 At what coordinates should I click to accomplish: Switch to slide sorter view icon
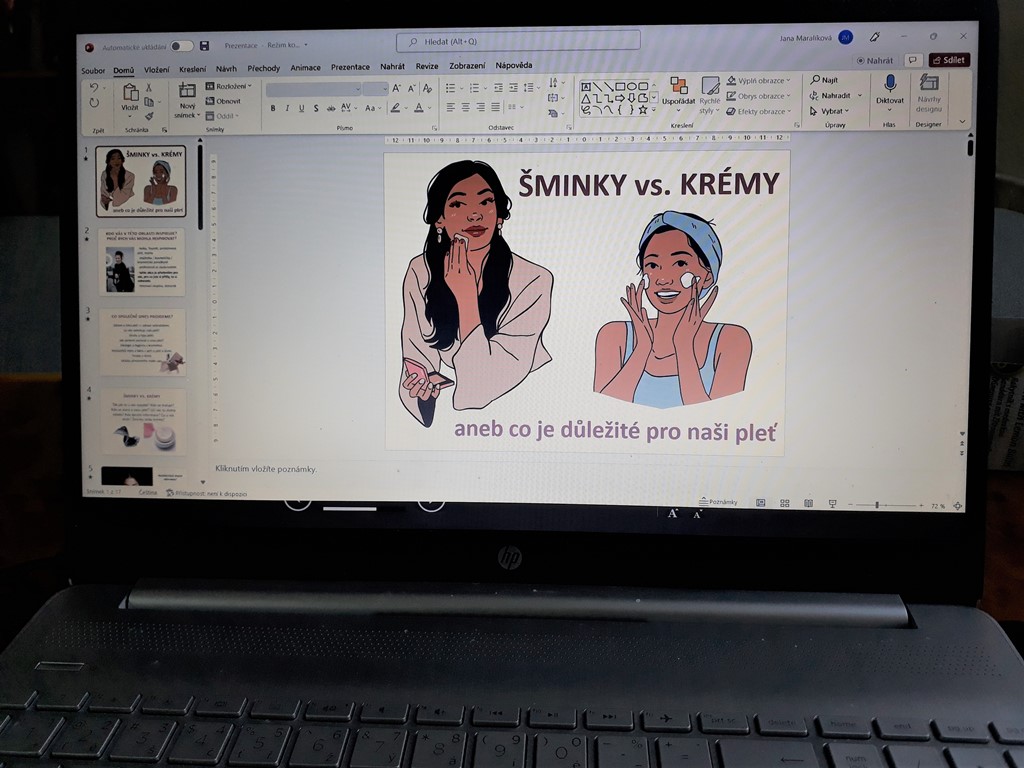[x=784, y=504]
